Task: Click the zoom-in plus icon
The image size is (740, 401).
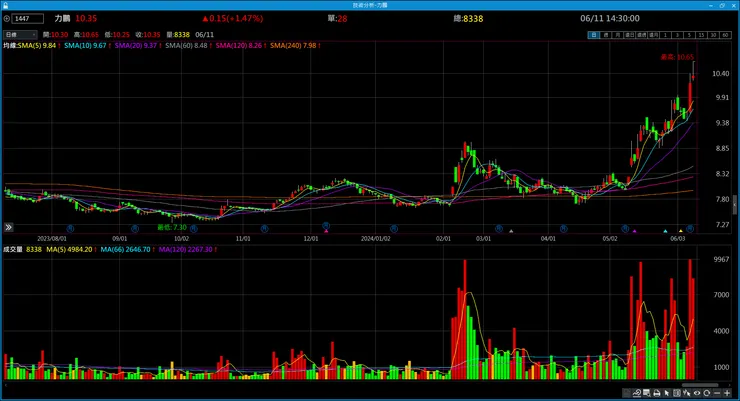Action: (x=727, y=393)
